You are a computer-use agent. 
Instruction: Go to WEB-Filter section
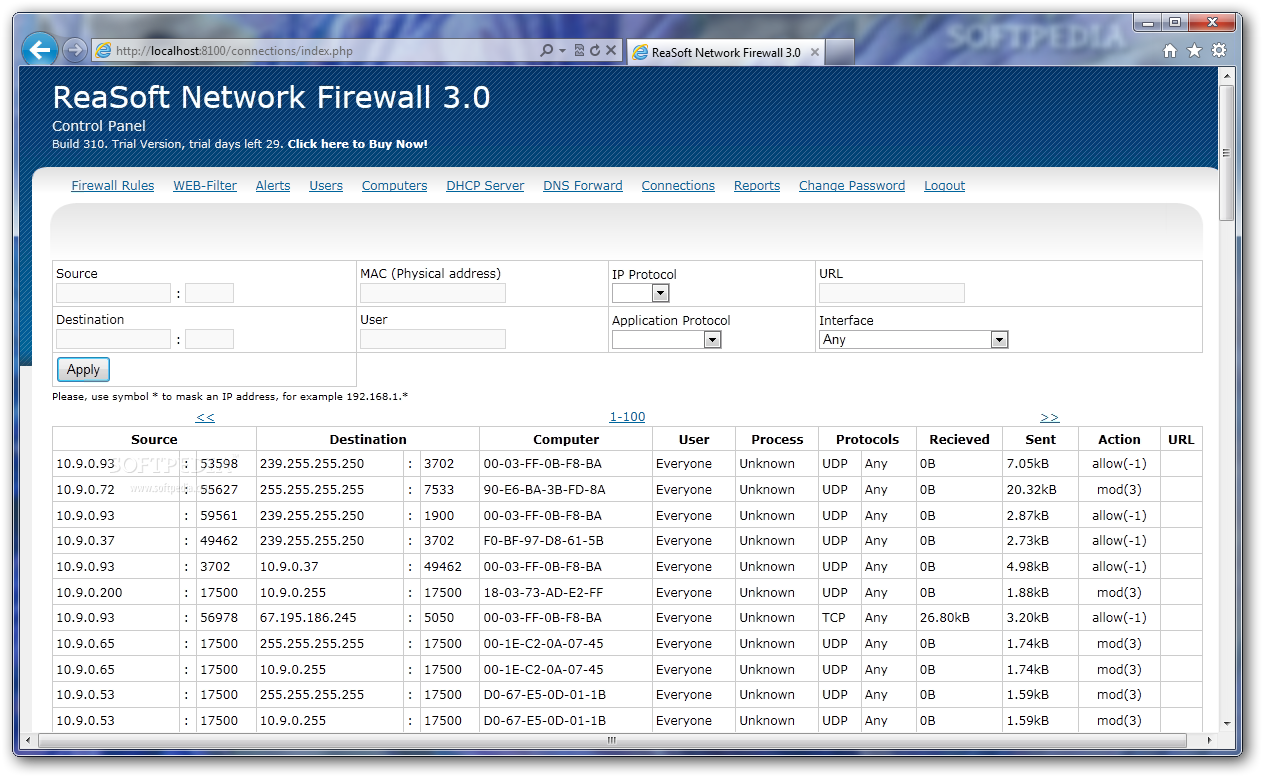[x=205, y=186]
